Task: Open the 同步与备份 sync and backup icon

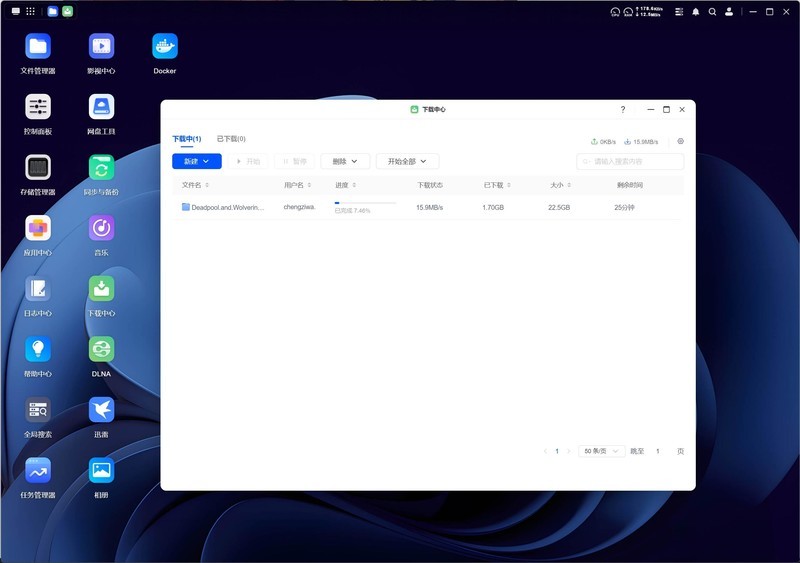Action: click(x=101, y=168)
